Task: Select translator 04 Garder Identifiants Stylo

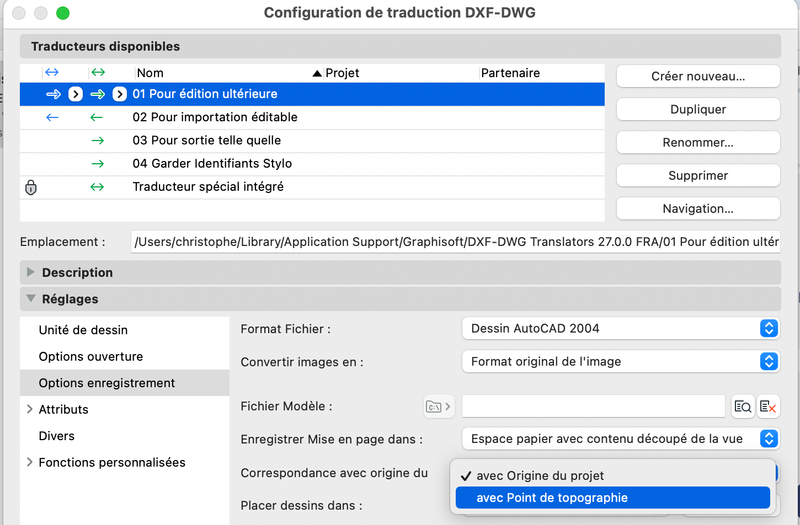Action: [x=312, y=164]
